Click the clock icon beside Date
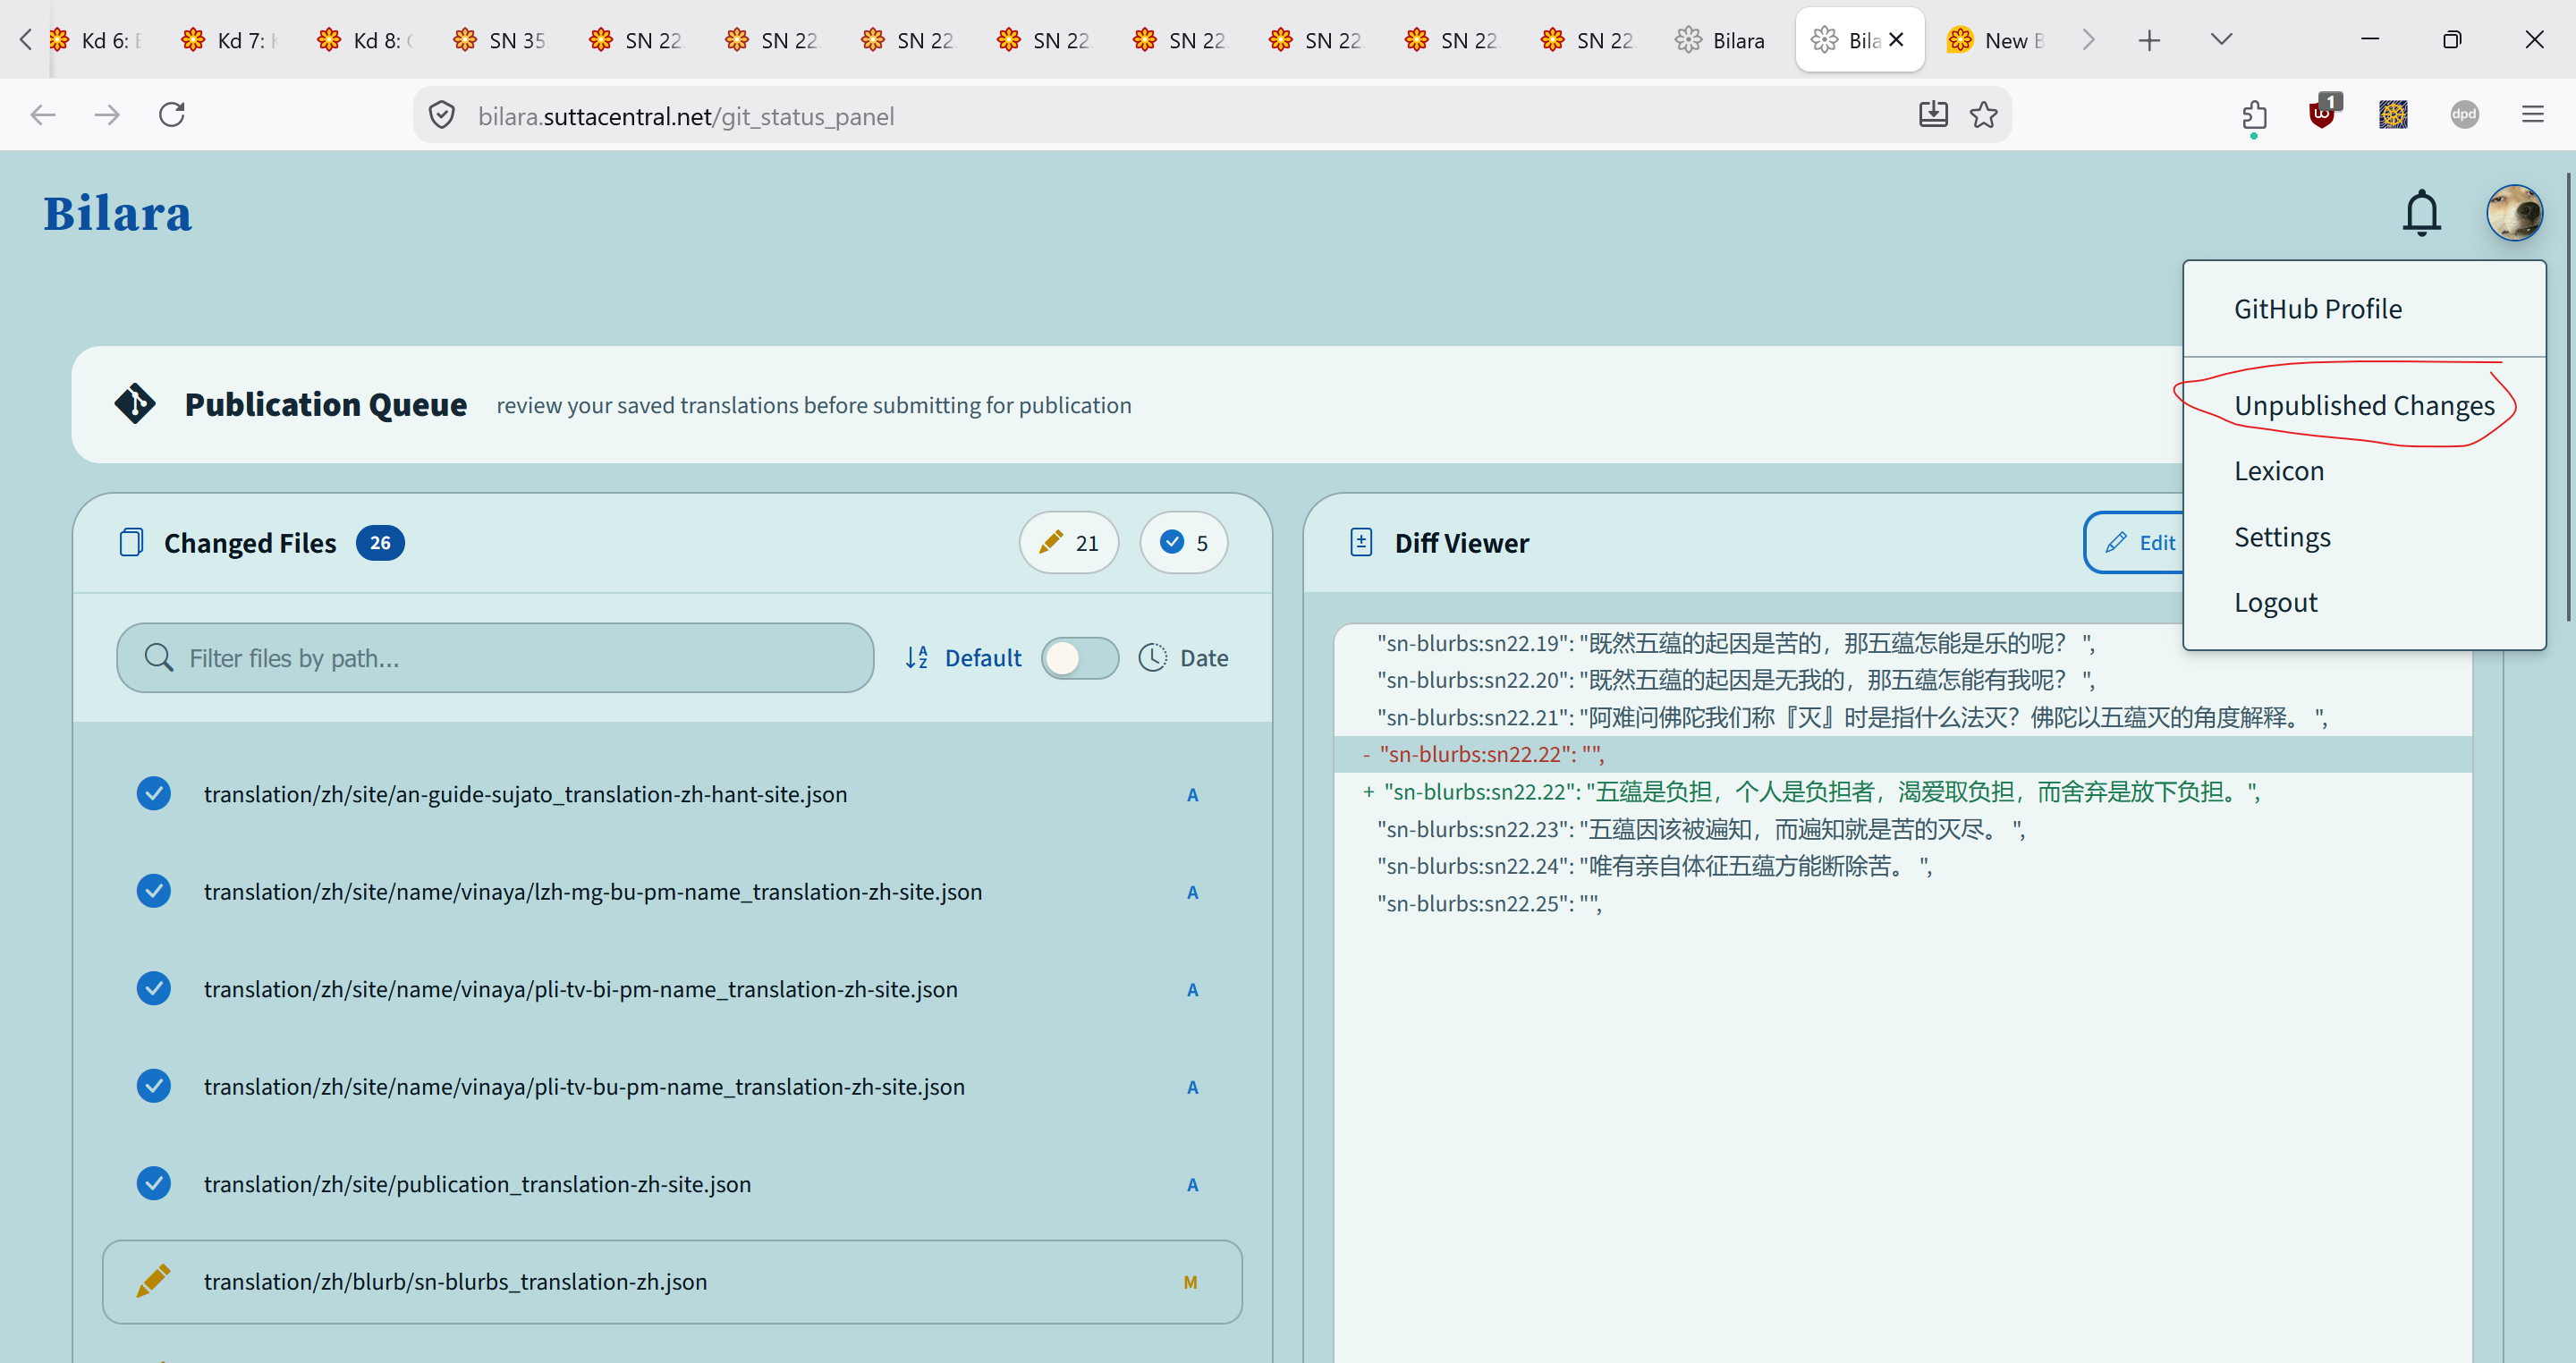The width and height of the screenshot is (2576, 1363). pyautogui.click(x=1153, y=657)
